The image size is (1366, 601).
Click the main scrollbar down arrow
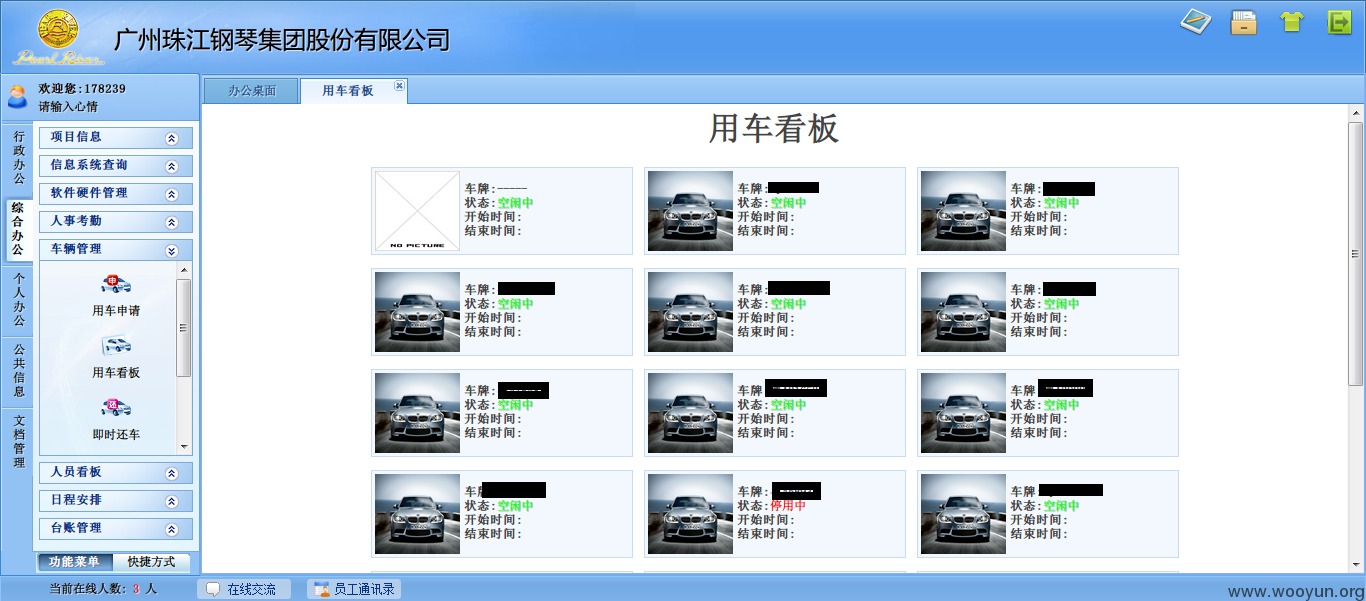point(1355,566)
